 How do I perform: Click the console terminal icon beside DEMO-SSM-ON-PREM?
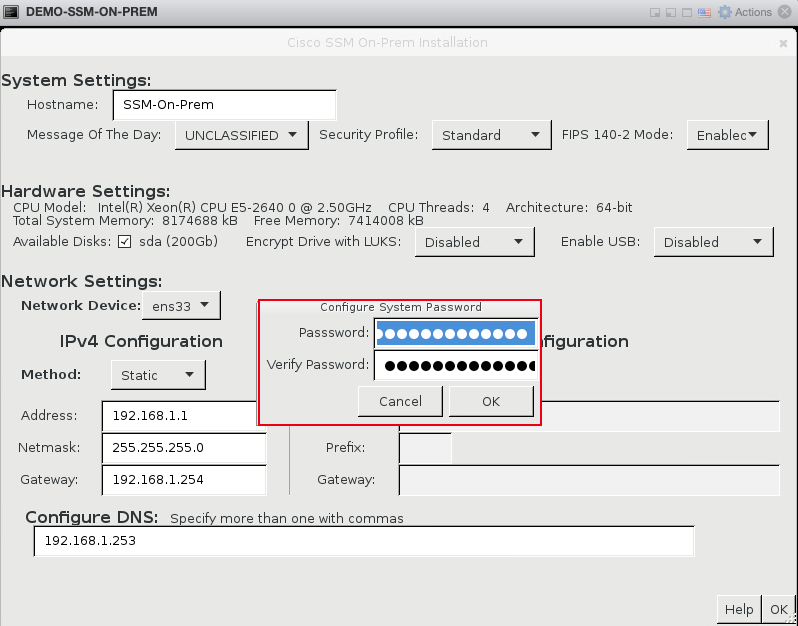11,12
